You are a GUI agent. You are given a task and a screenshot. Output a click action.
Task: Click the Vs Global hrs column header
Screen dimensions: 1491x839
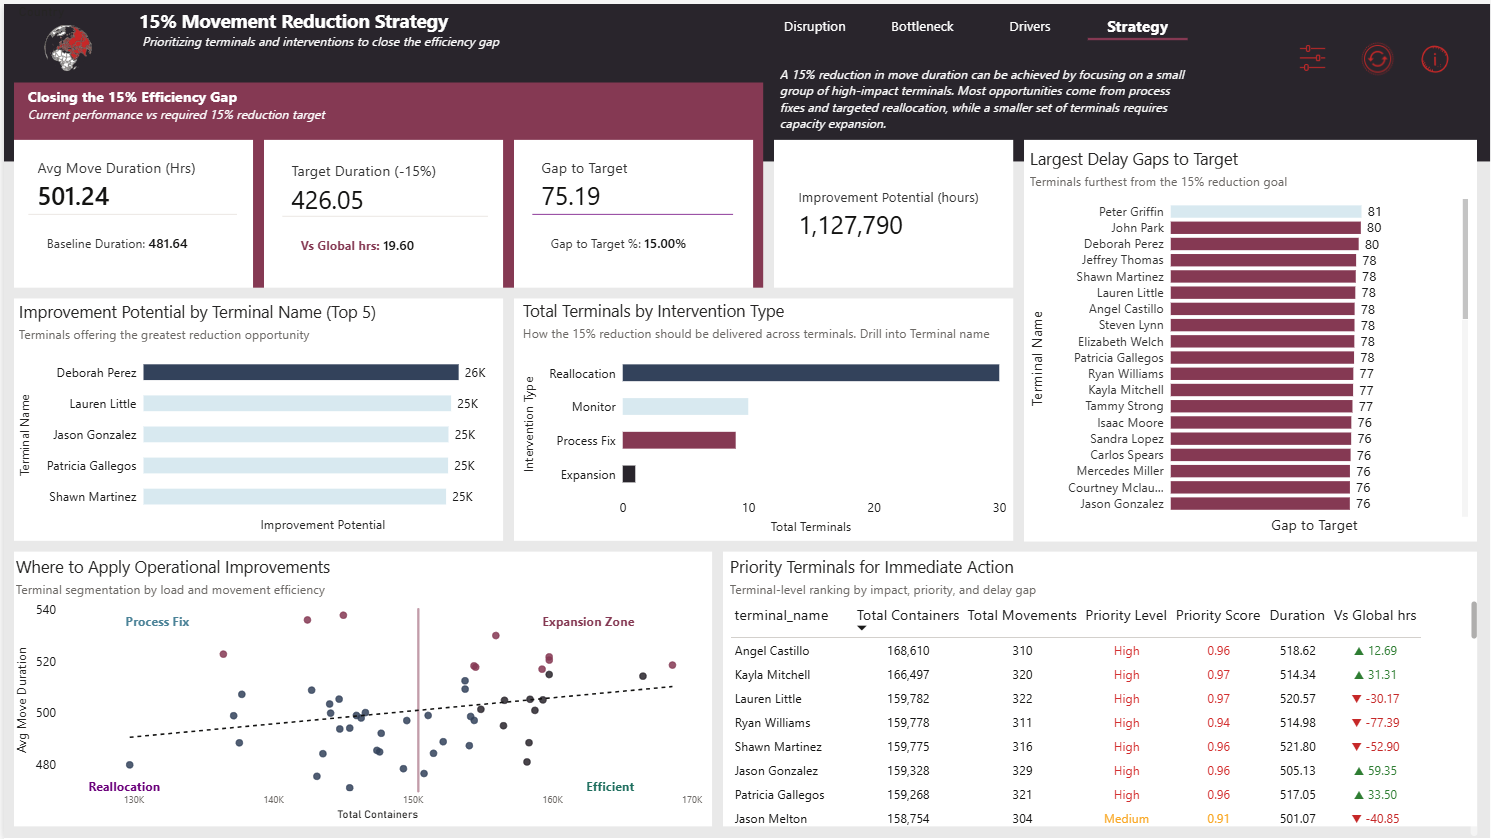pyautogui.click(x=1375, y=615)
